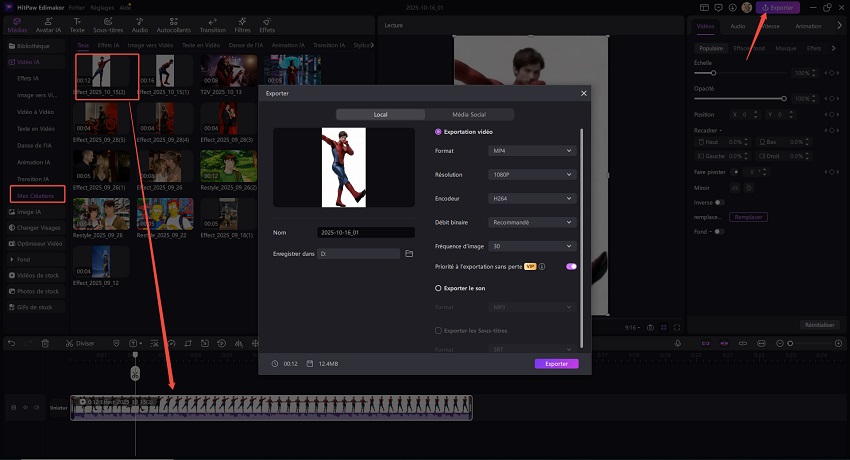Select the Exporter le son option
The width and height of the screenshot is (850, 460).
click(438, 287)
